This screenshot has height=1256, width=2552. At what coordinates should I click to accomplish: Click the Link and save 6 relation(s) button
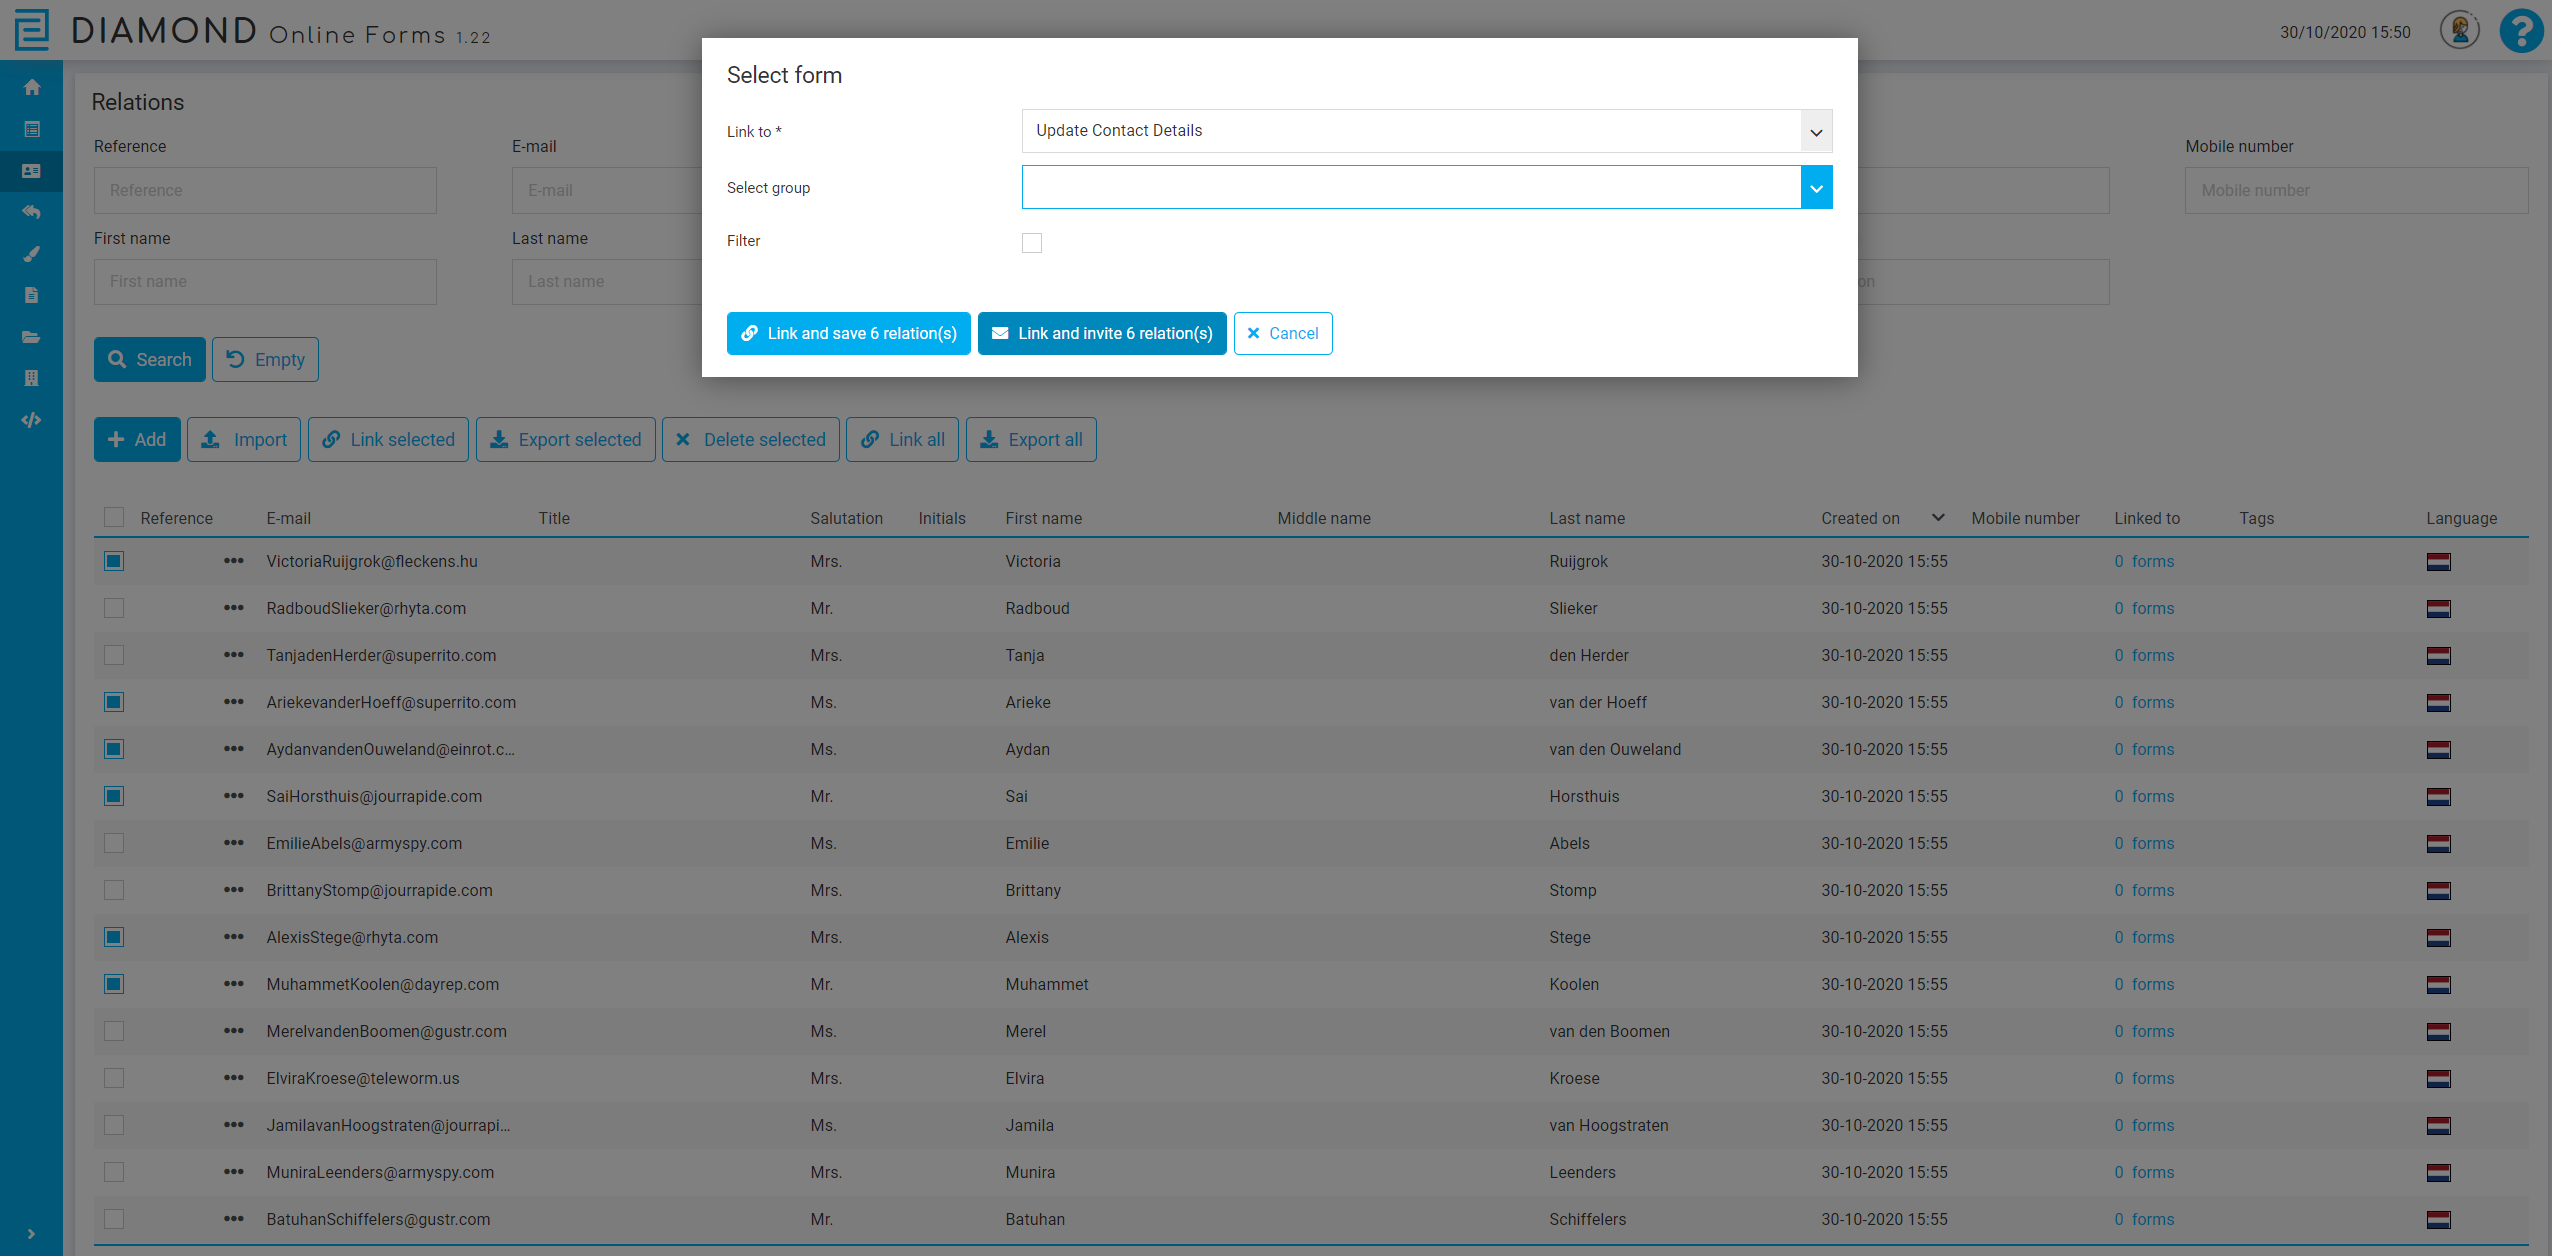[848, 333]
